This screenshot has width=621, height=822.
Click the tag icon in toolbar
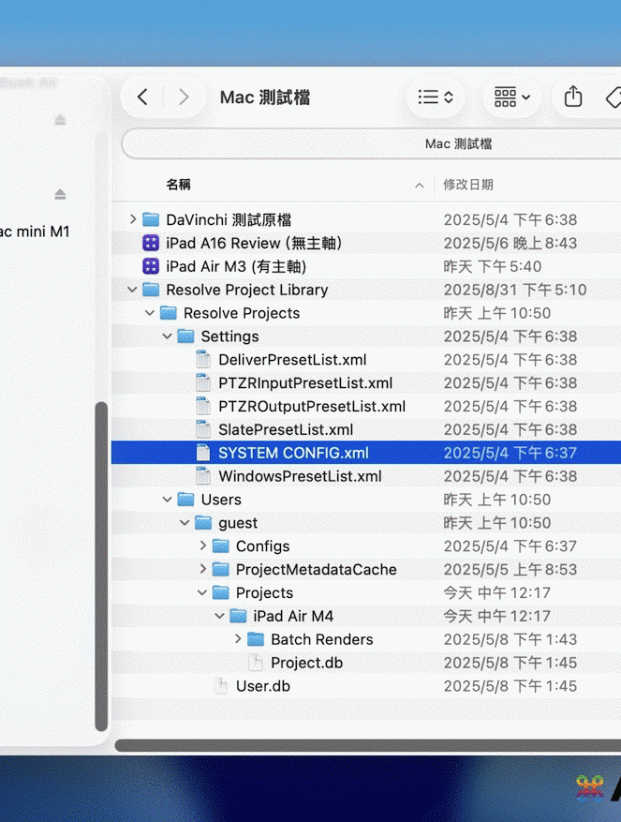[613, 97]
